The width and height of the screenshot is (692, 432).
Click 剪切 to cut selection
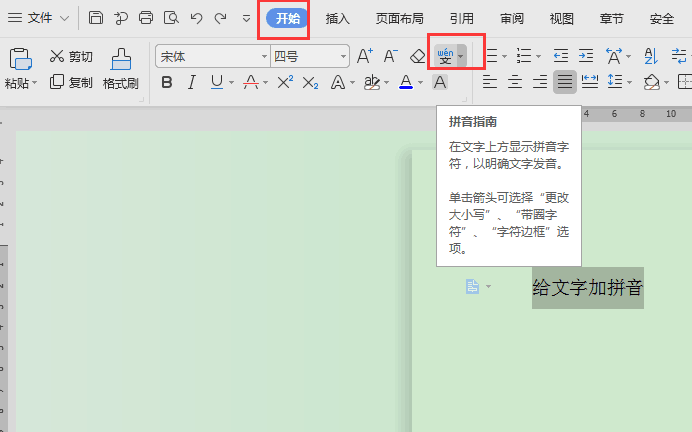pyautogui.click(x=71, y=56)
